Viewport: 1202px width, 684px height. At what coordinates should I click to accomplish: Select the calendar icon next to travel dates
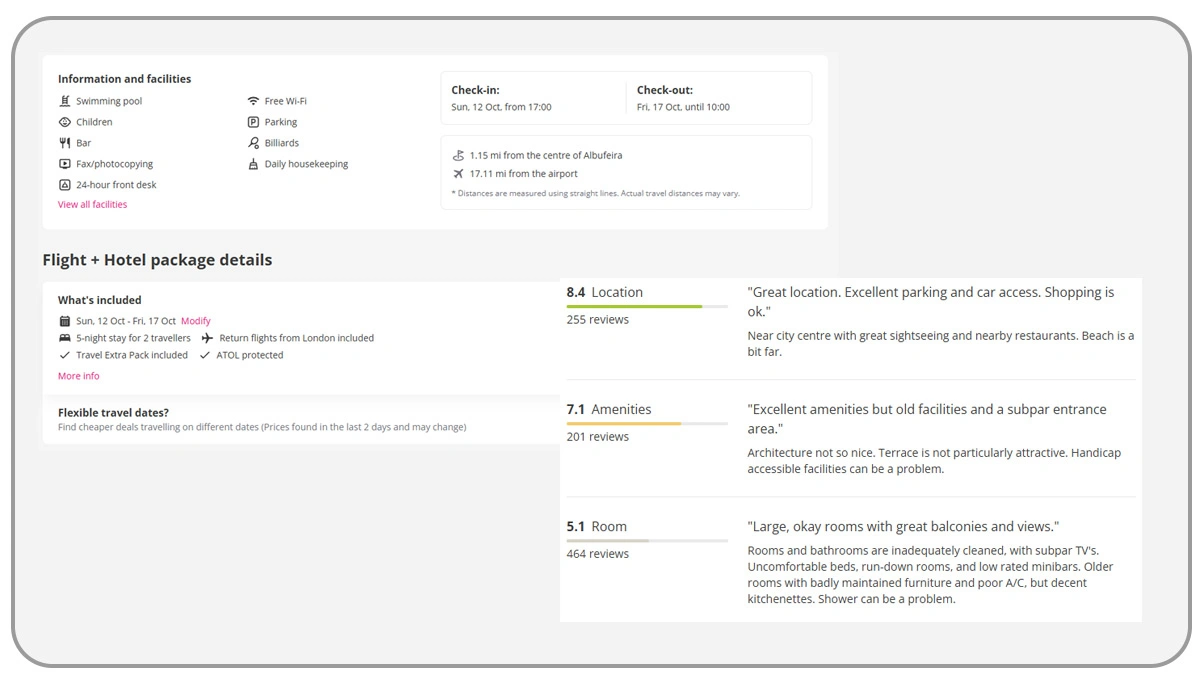63,320
